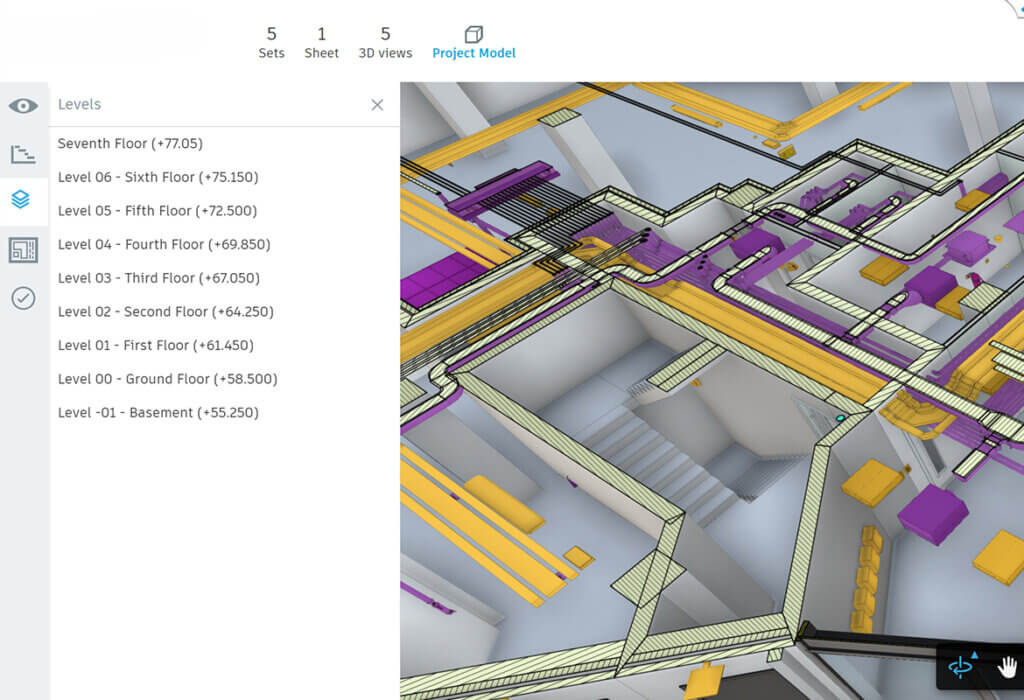Open the 3D views tab
The image size is (1024, 700).
point(385,40)
